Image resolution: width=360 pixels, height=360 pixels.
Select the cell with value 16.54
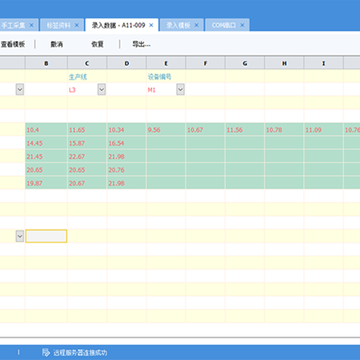click(126, 143)
